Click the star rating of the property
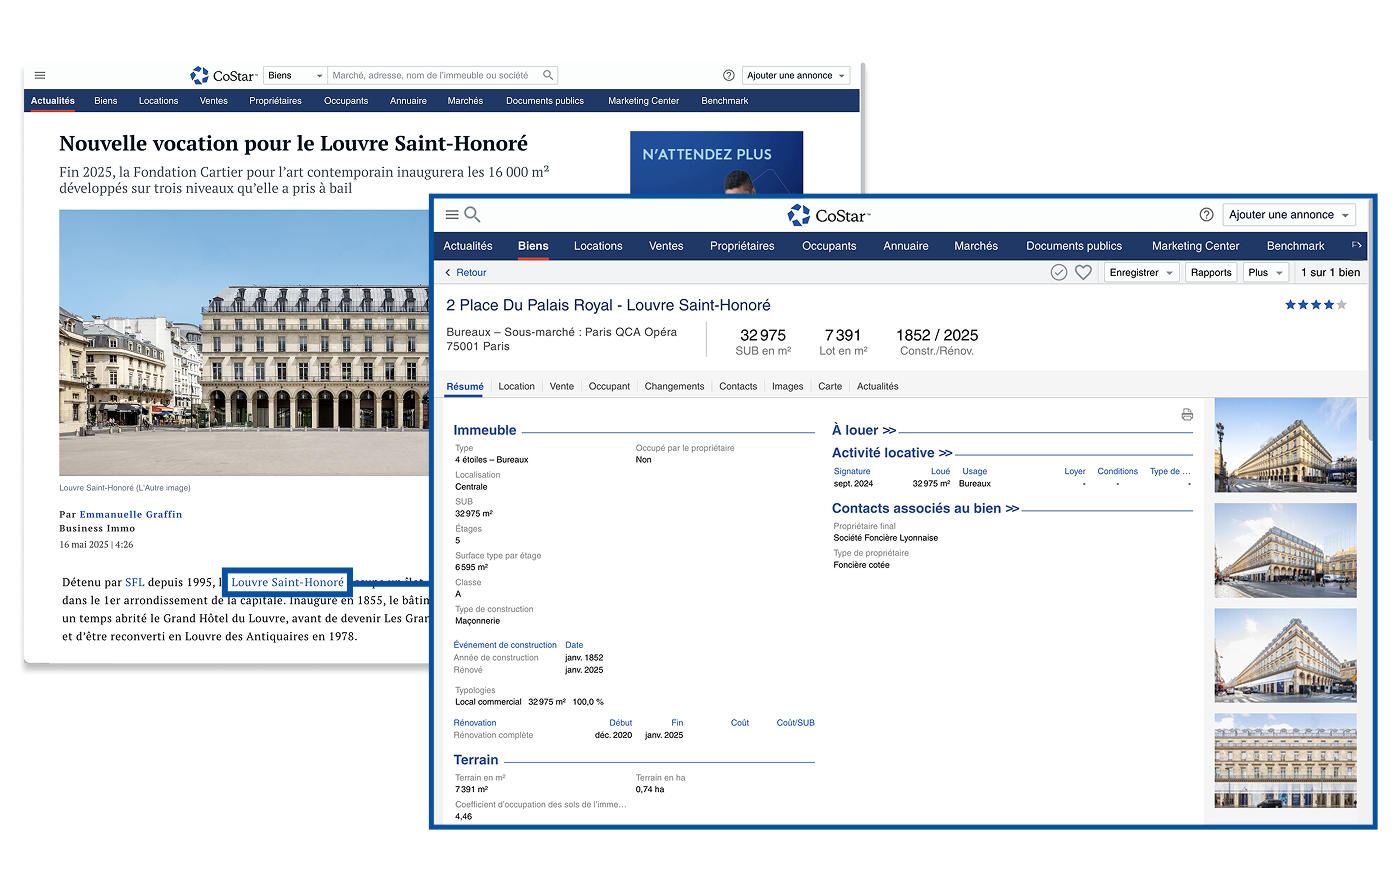1400x894 pixels. pos(1315,305)
